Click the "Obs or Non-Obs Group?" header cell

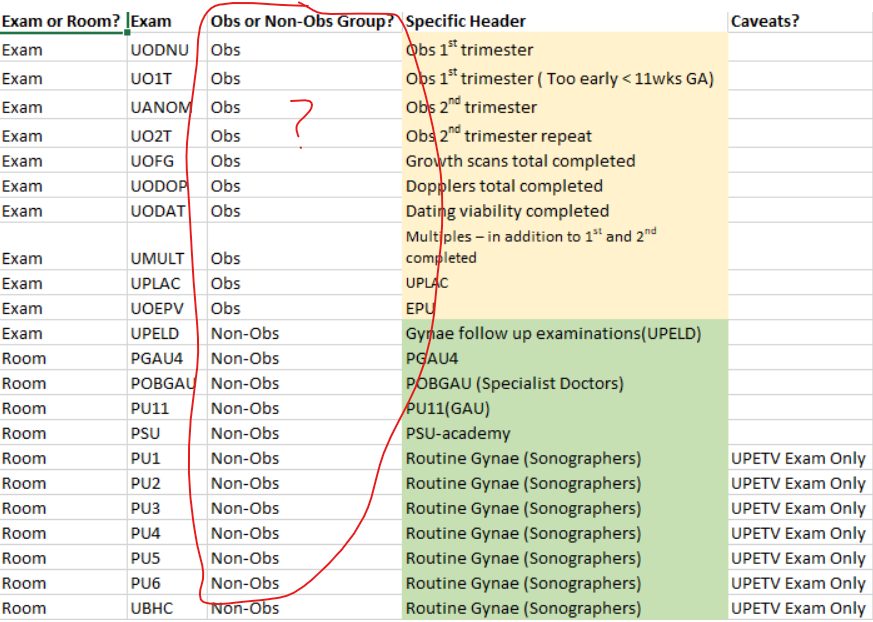(x=305, y=21)
